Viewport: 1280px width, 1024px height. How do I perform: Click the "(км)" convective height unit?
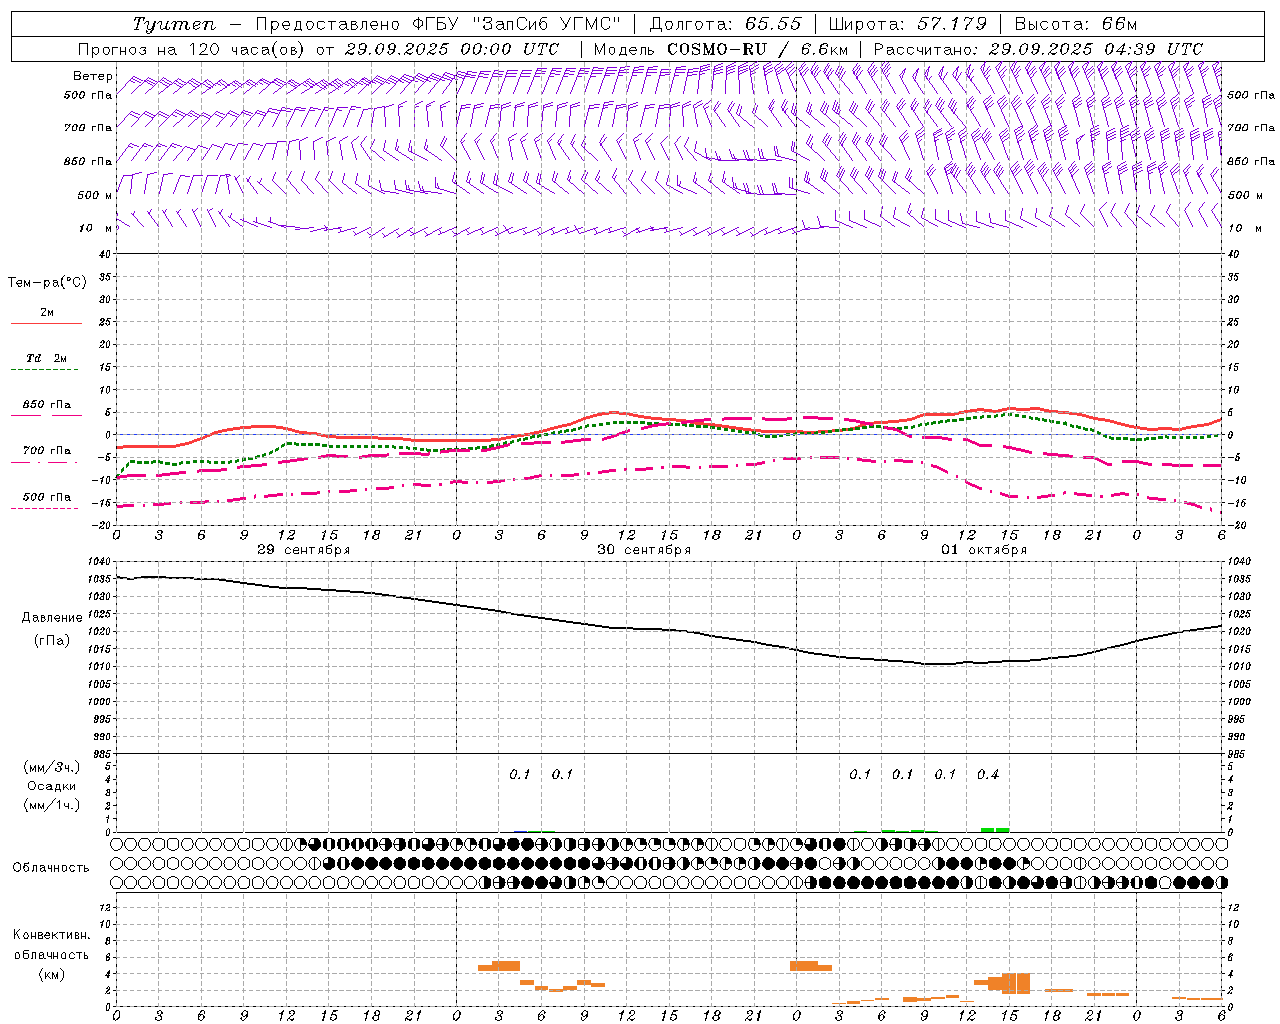coord(52,974)
